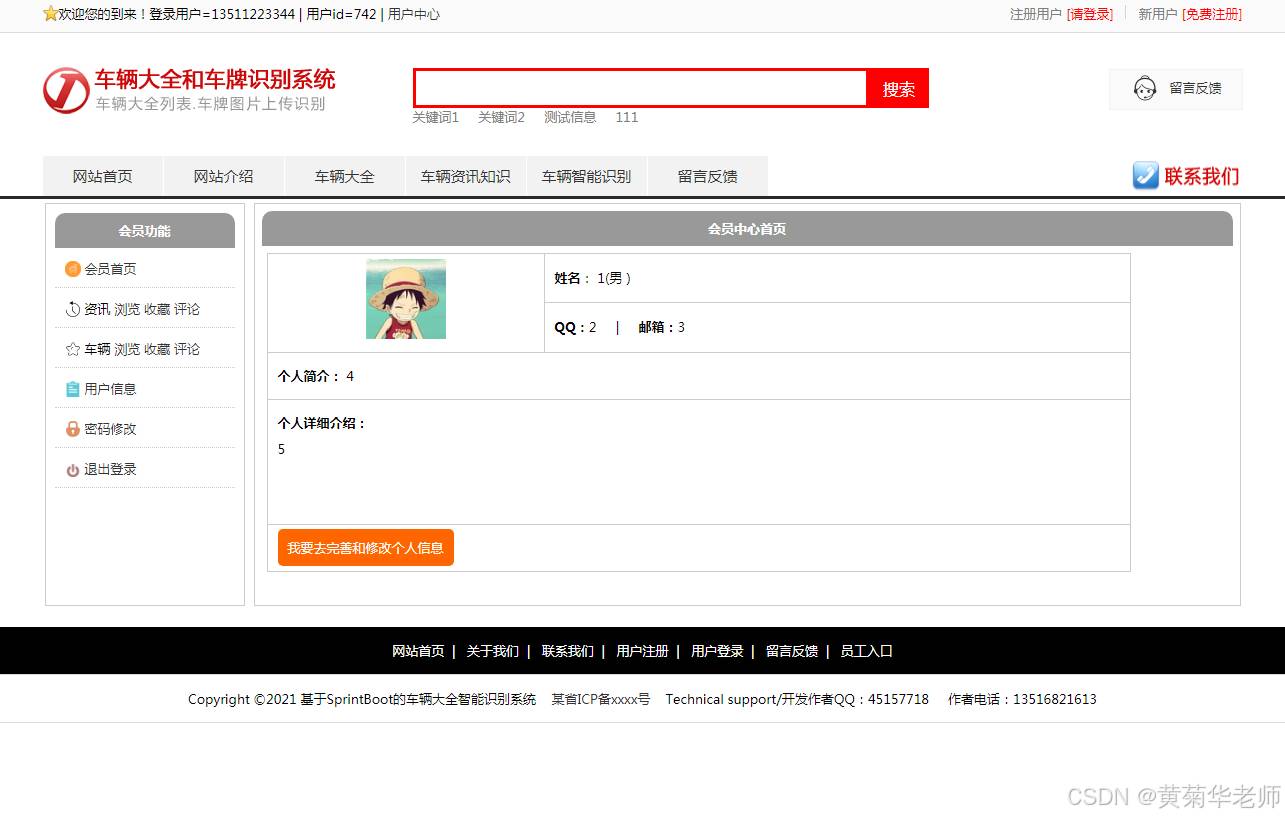Image resolution: width=1285 pixels, height=818 pixels.
Task: Click the user avatar thumbnail
Action: point(406,299)
